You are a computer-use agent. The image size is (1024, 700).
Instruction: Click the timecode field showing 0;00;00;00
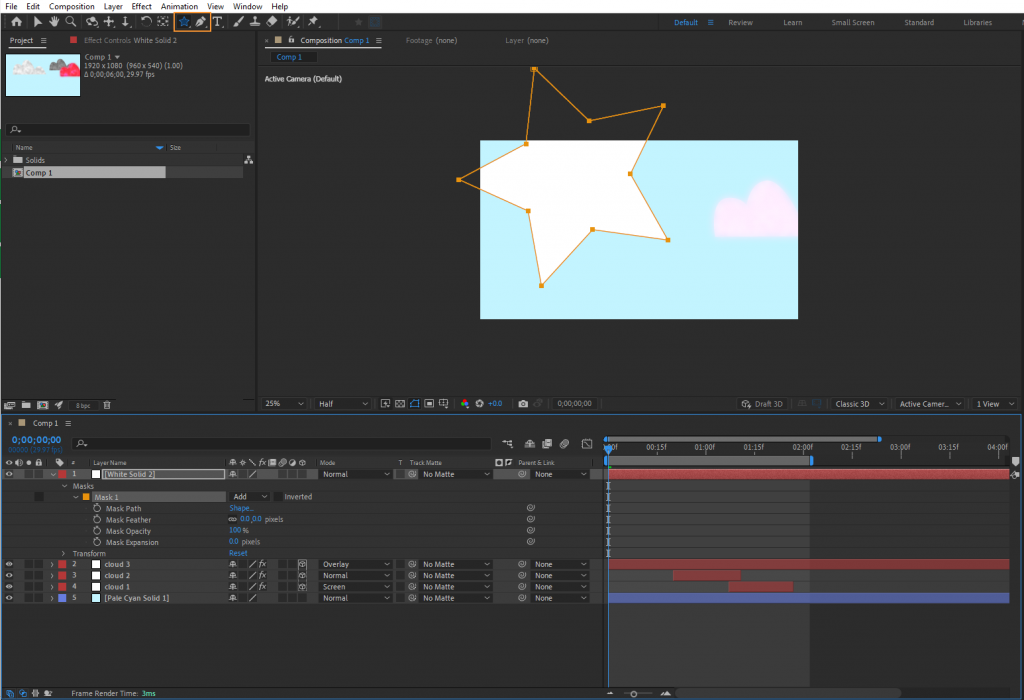point(34,438)
